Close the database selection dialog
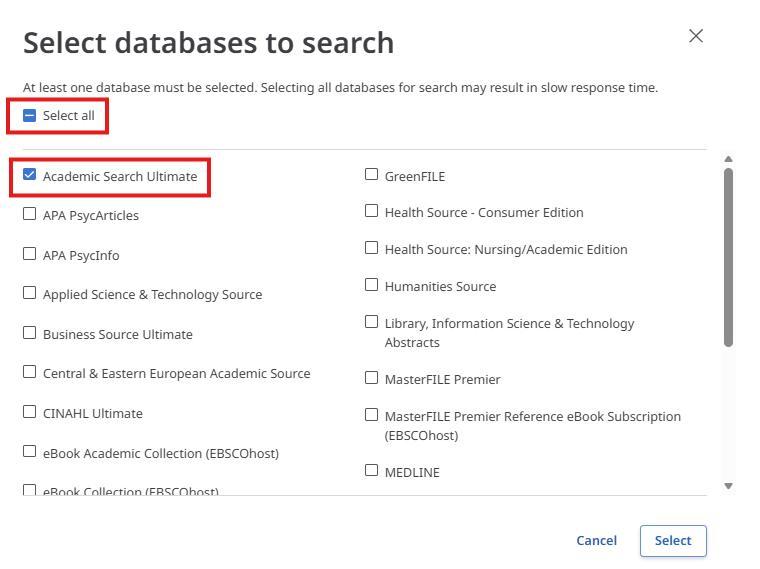The width and height of the screenshot is (760, 569). point(696,36)
